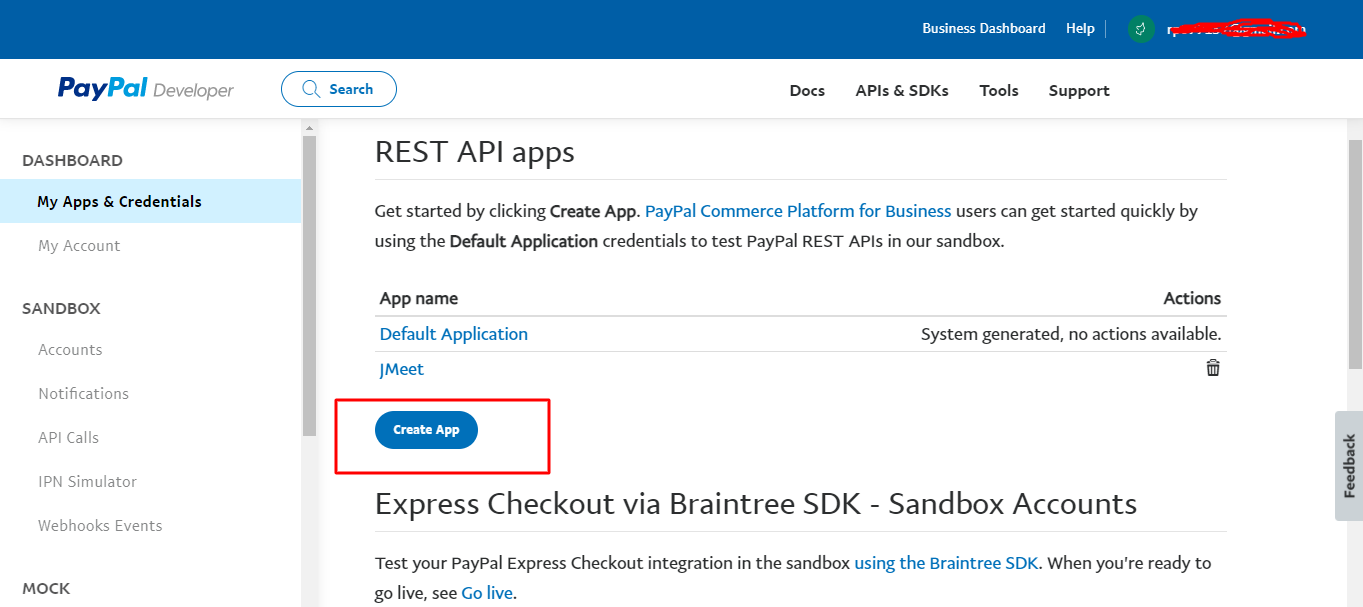Select API Calls under SANDBOX
Viewport: 1363px width, 607px height.
pos(68,437)
